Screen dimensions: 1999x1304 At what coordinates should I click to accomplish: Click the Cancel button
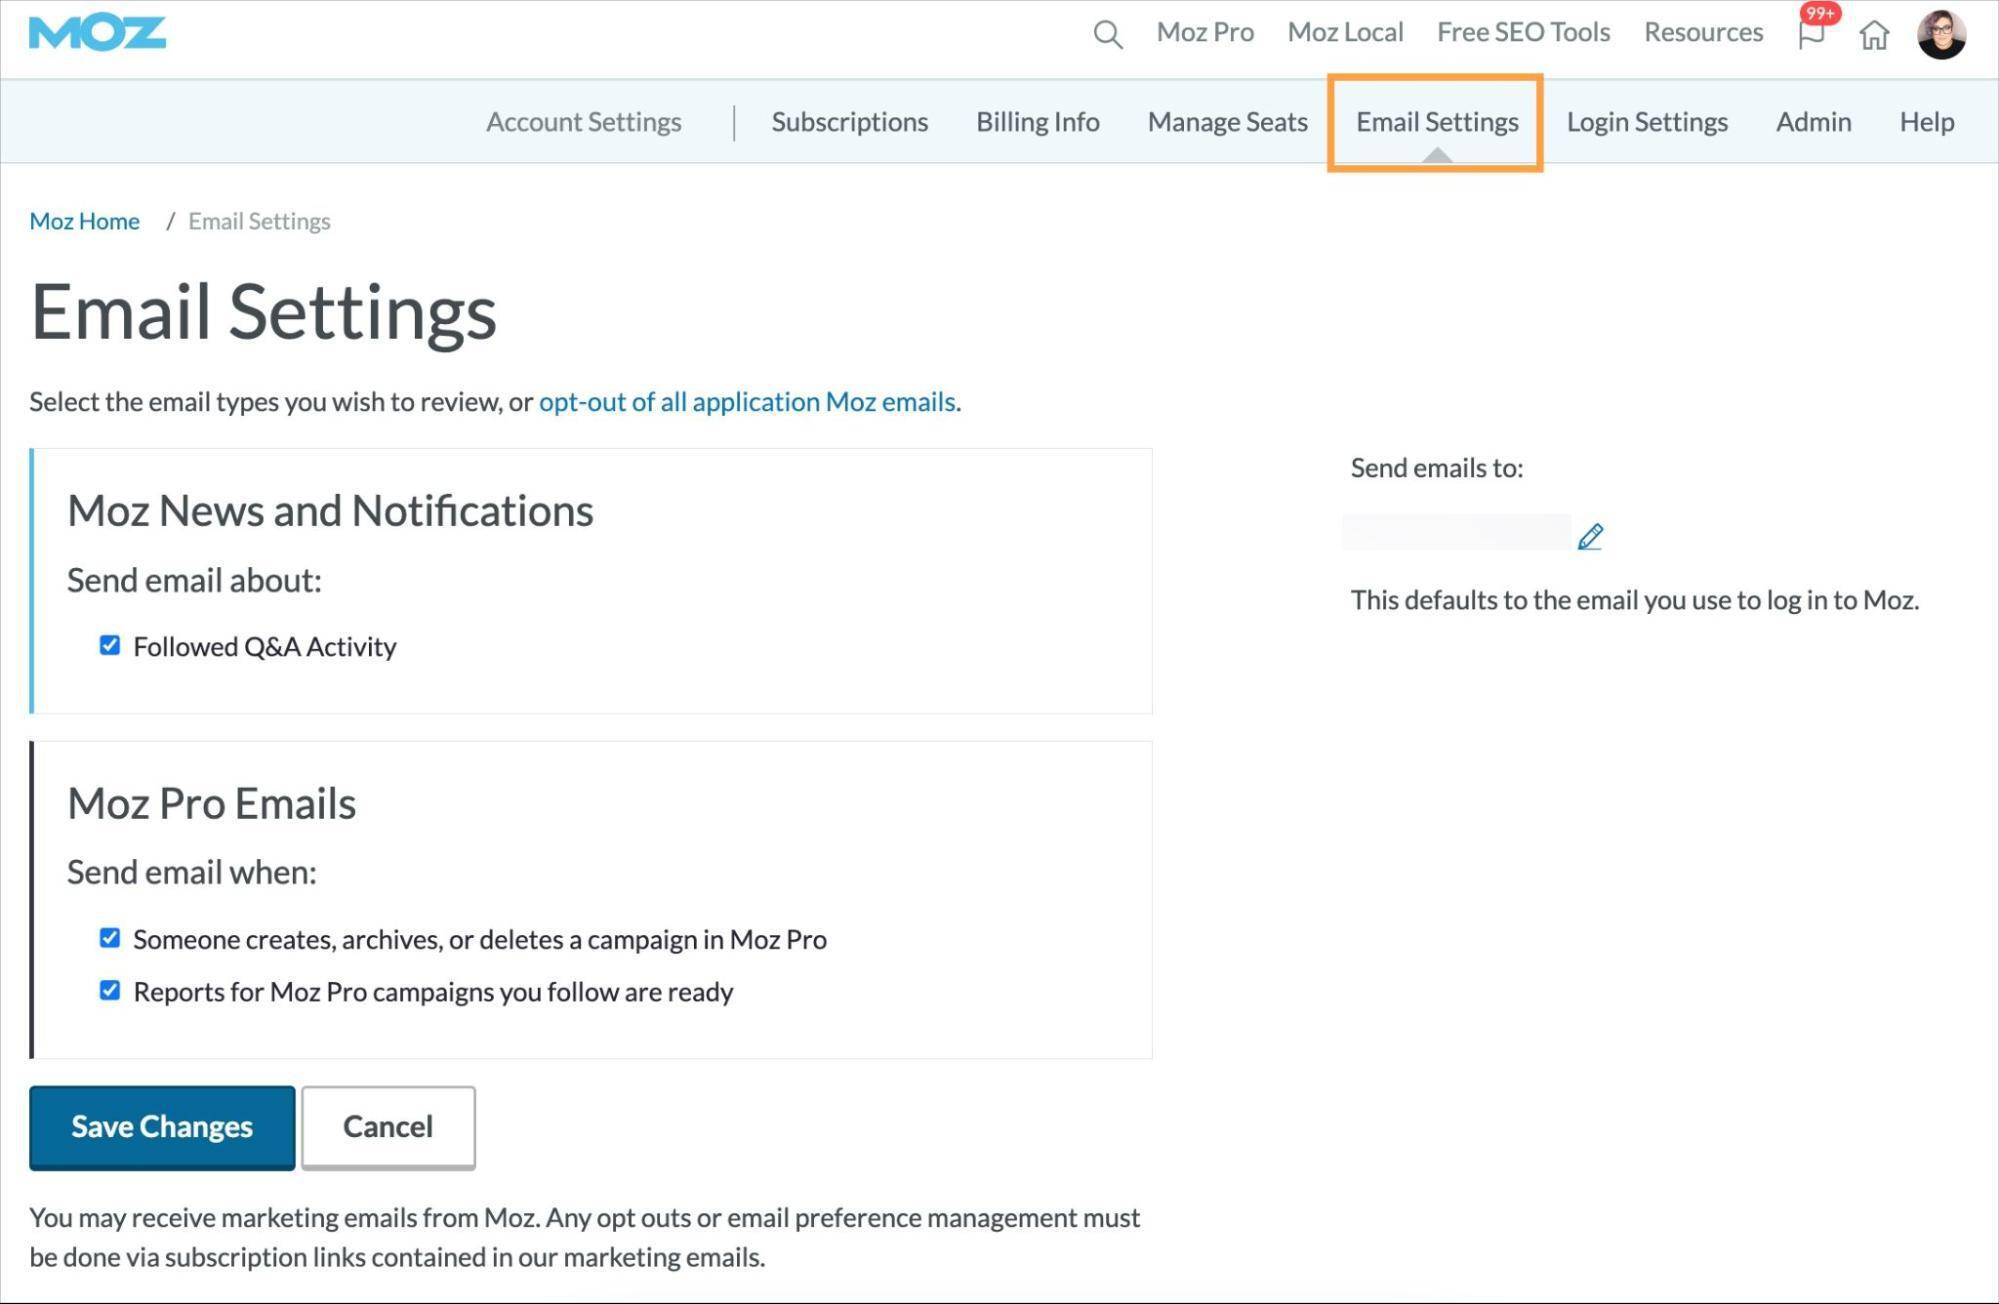click(388, 1127)
